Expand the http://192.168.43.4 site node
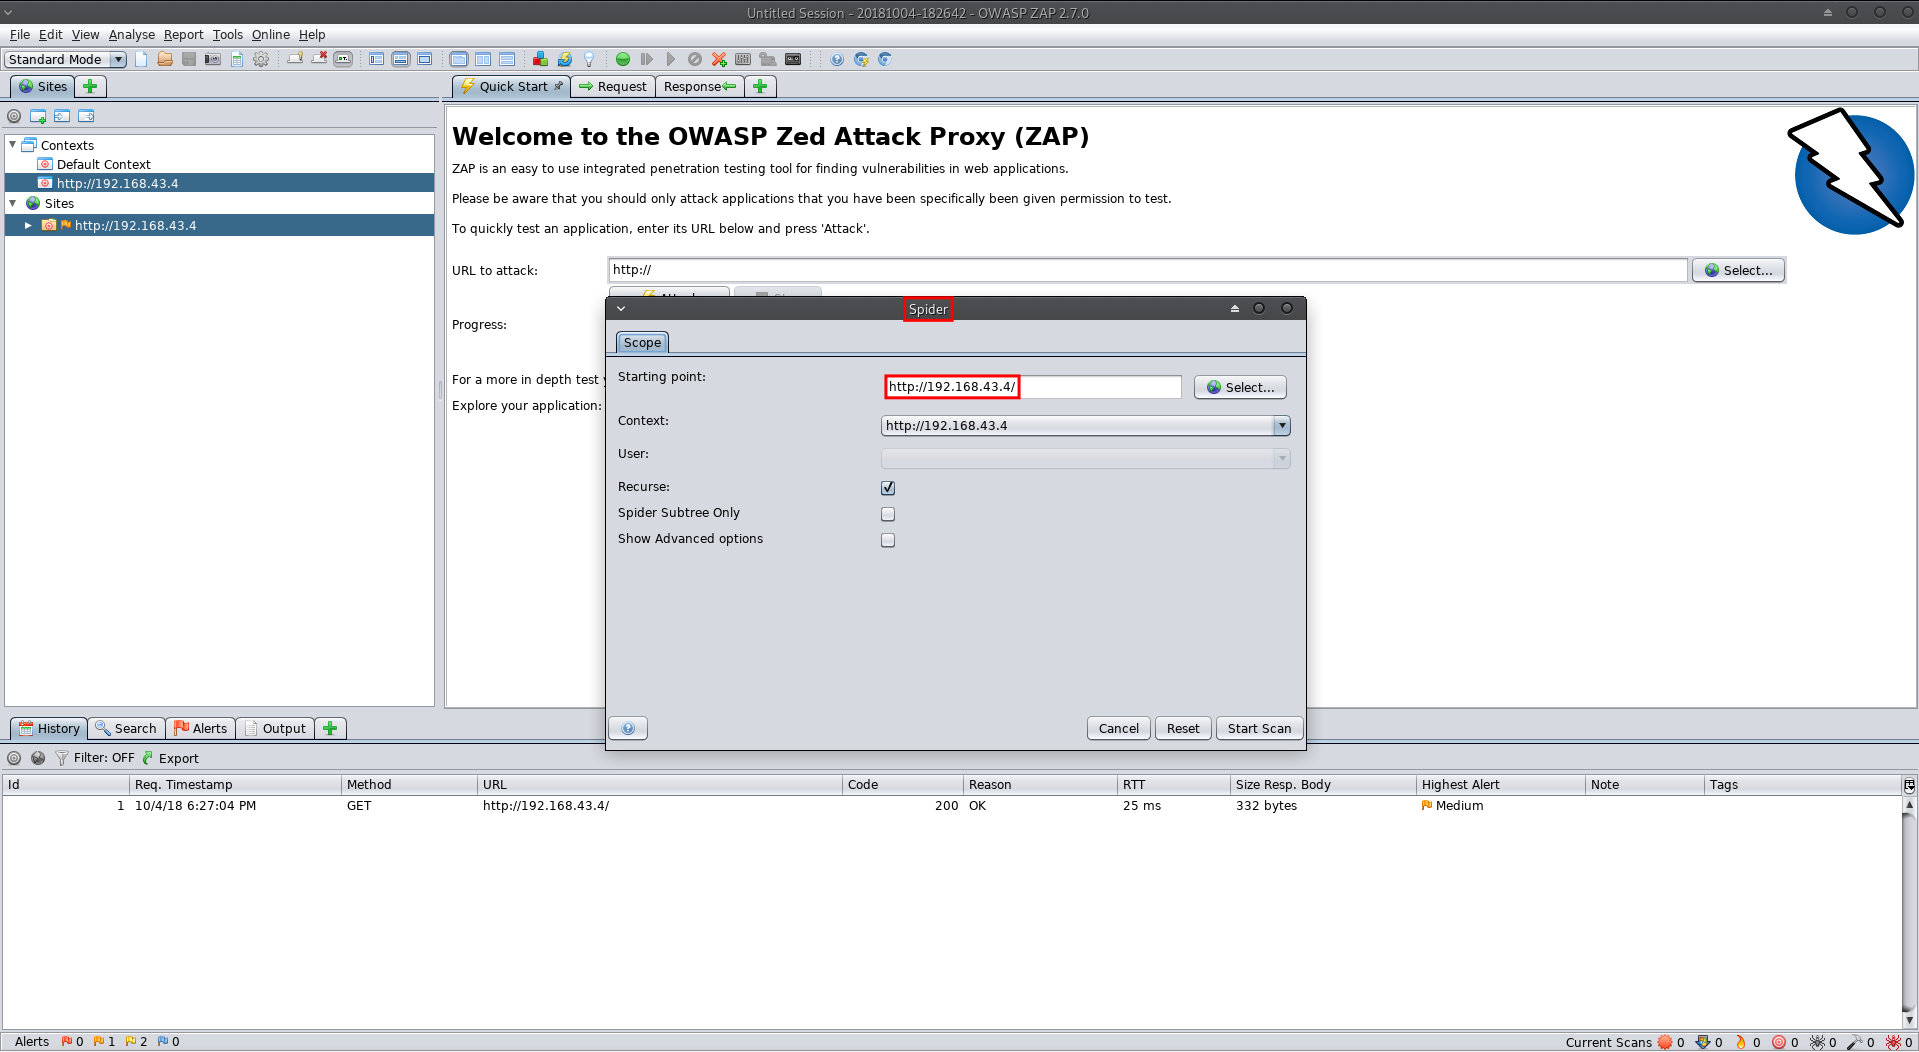 tap(28, 225)
